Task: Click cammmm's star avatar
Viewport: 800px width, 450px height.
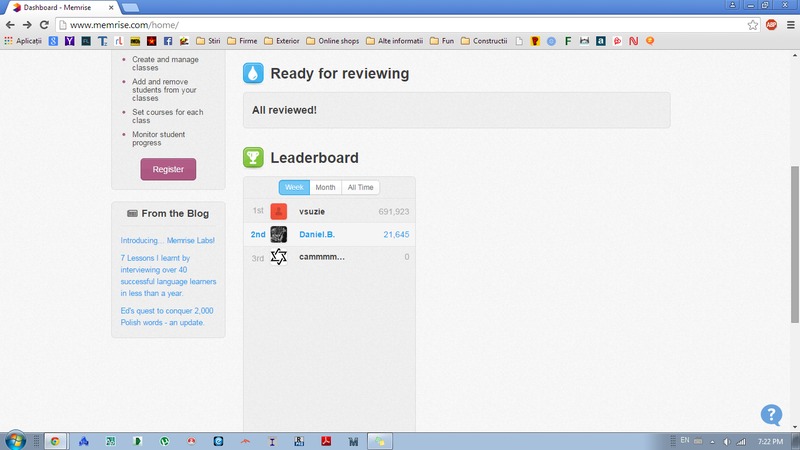Action: (279, 257)
